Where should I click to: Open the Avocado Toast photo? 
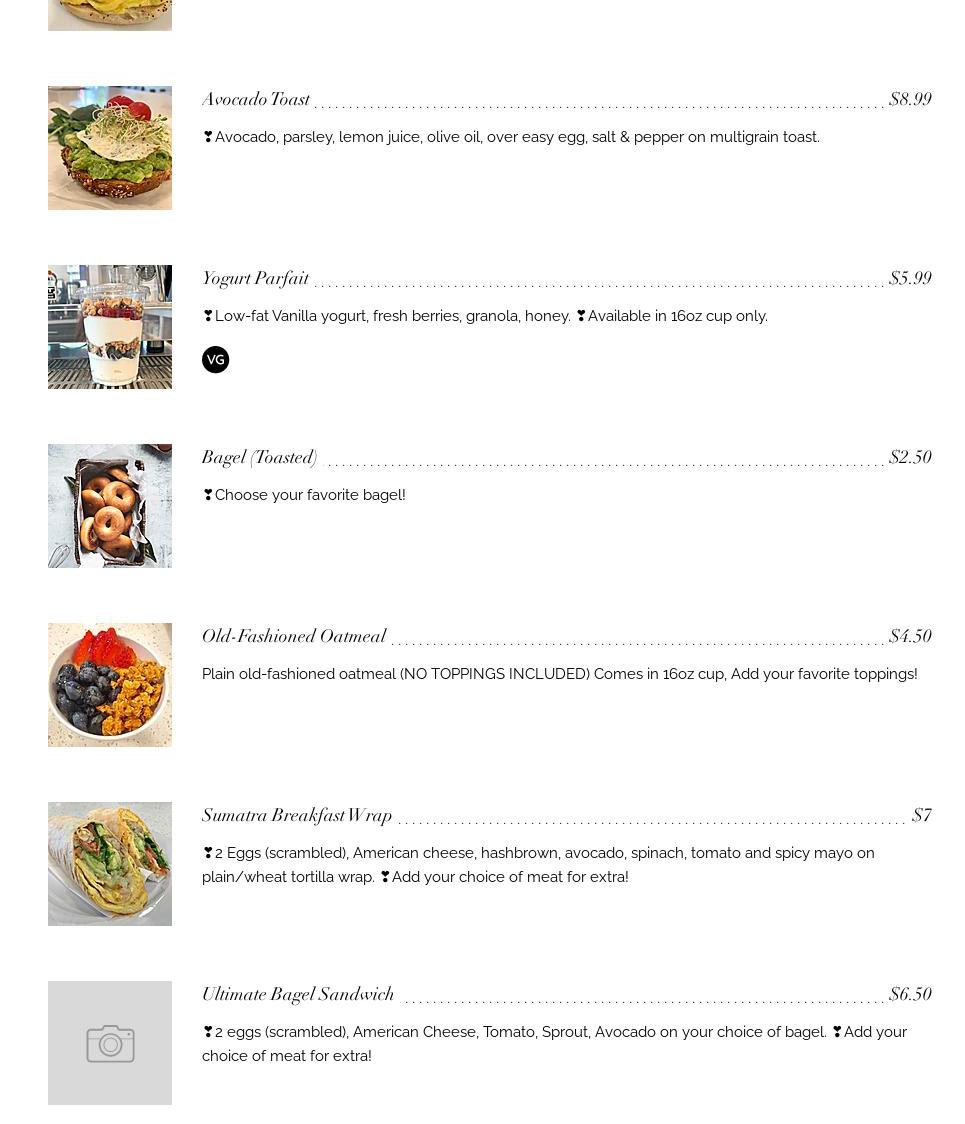pos(110,148)
